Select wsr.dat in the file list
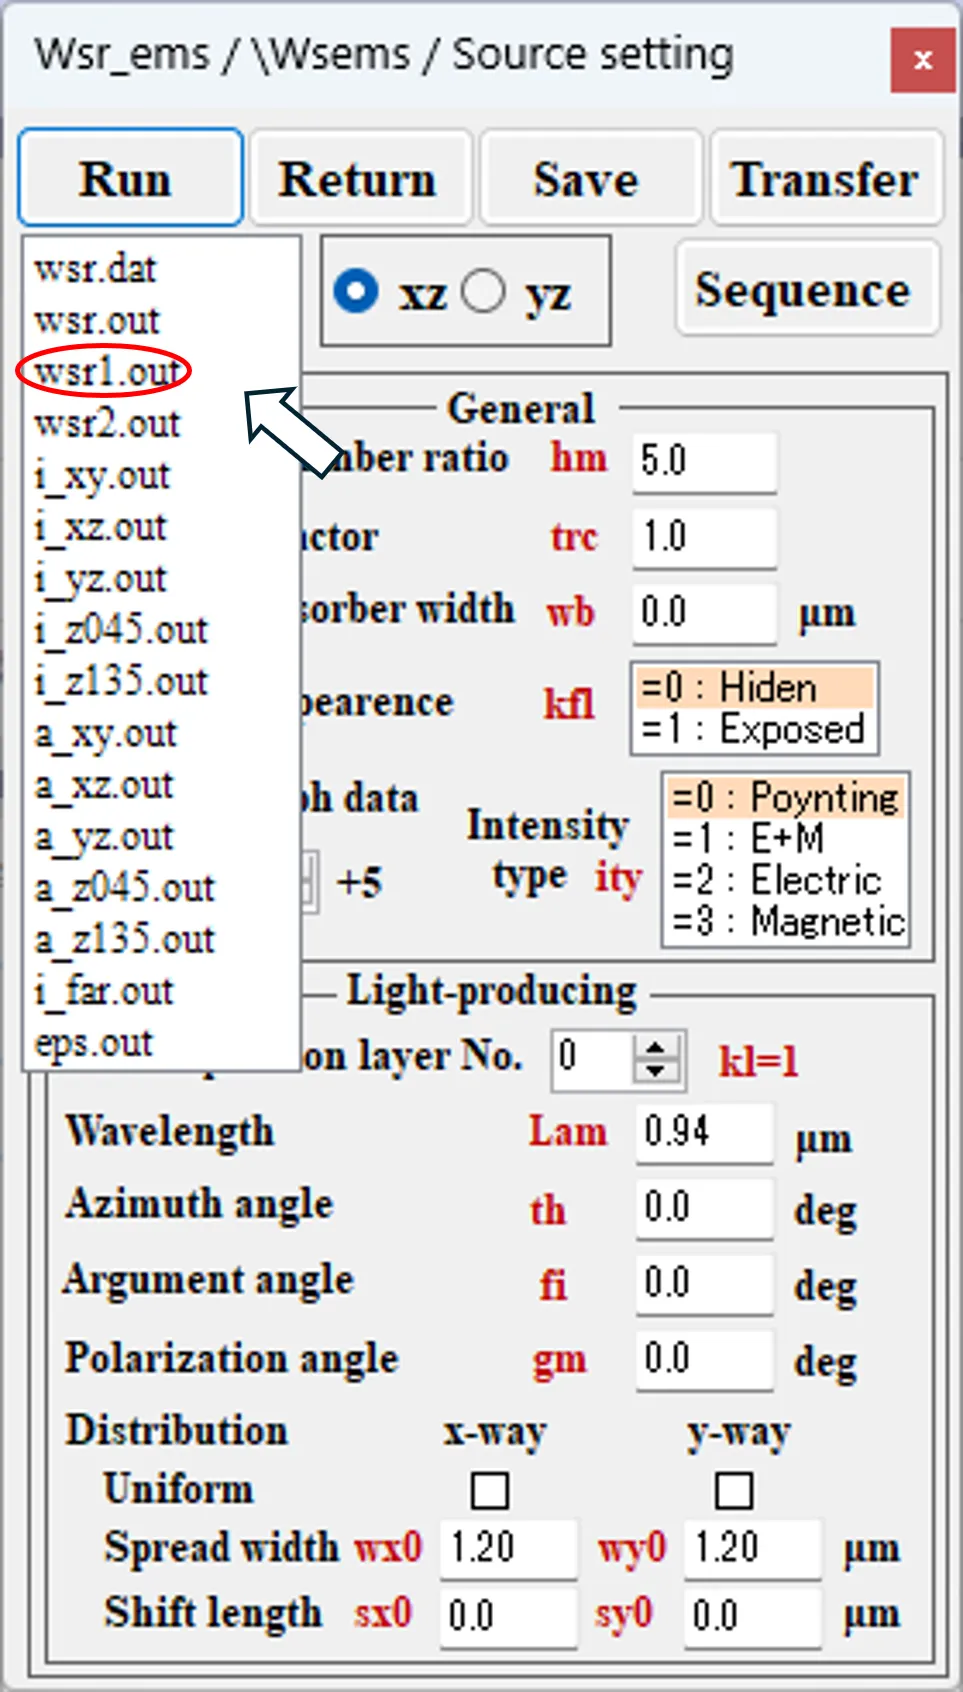 click(96, 269)
